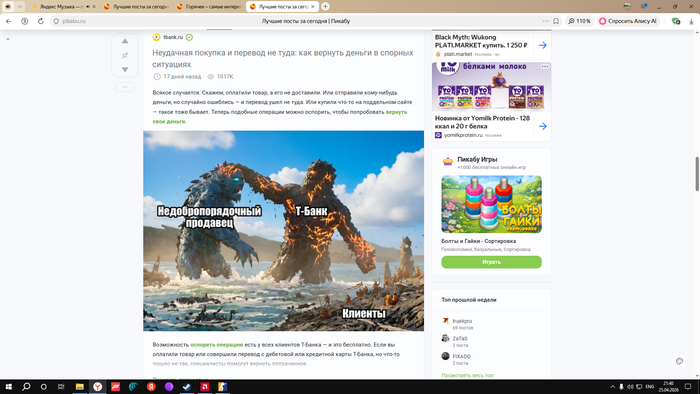Click the page vertical scrollbar thumb

tap(697, 174)
